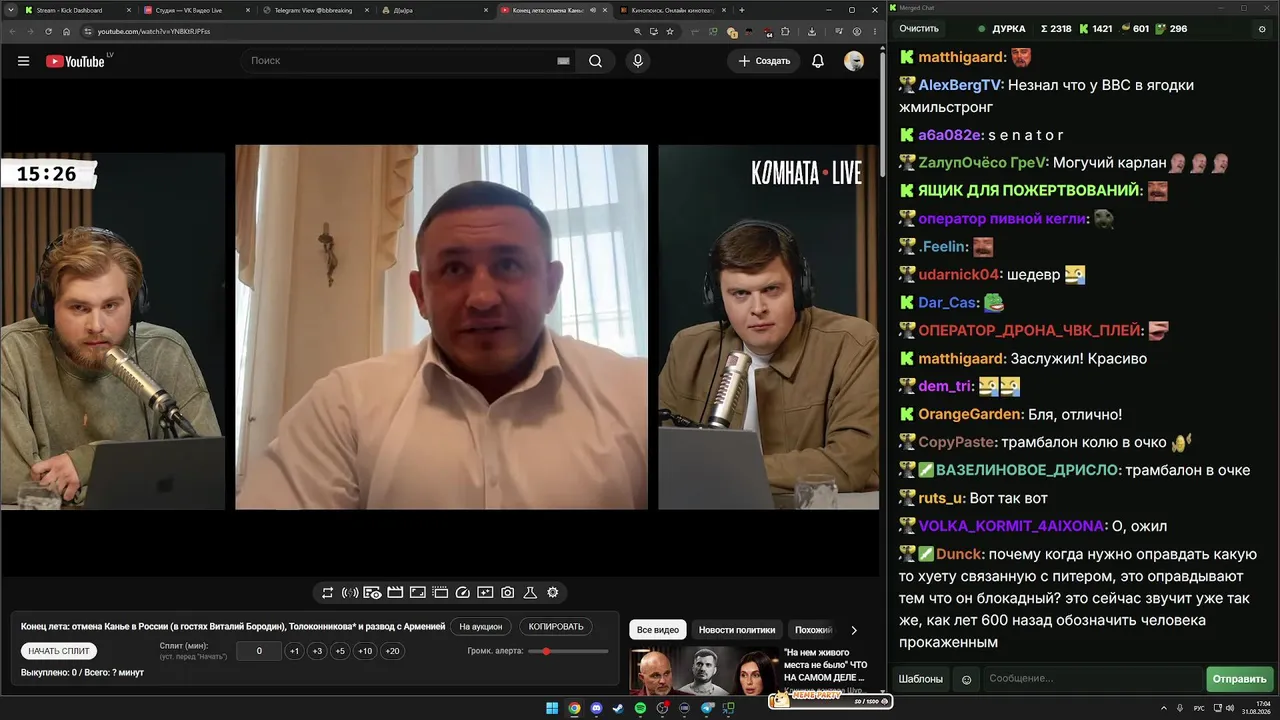Select the Все видео filter chip
The height and width of the screenshot is (720, 1280).
[x=658, y=630]
